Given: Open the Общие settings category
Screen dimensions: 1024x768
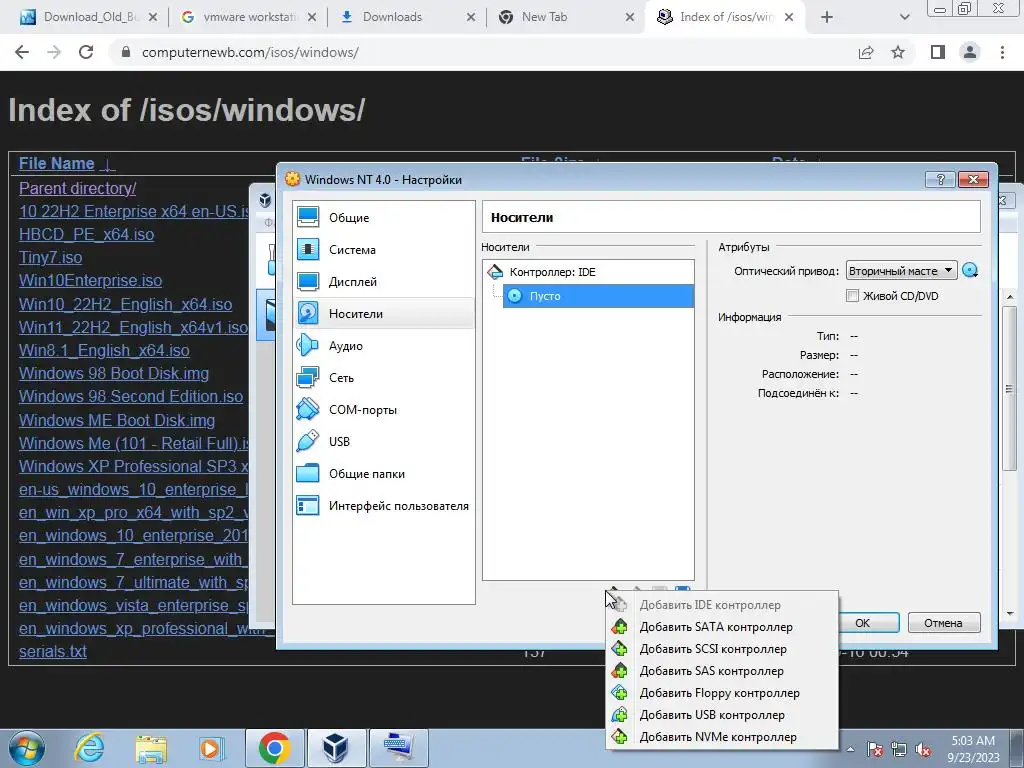Looking at the screenshot, I should tap(383, 217).
